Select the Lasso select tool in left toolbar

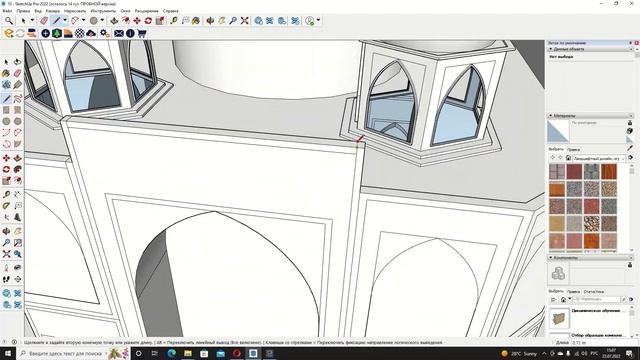click(x=18, y=62)
